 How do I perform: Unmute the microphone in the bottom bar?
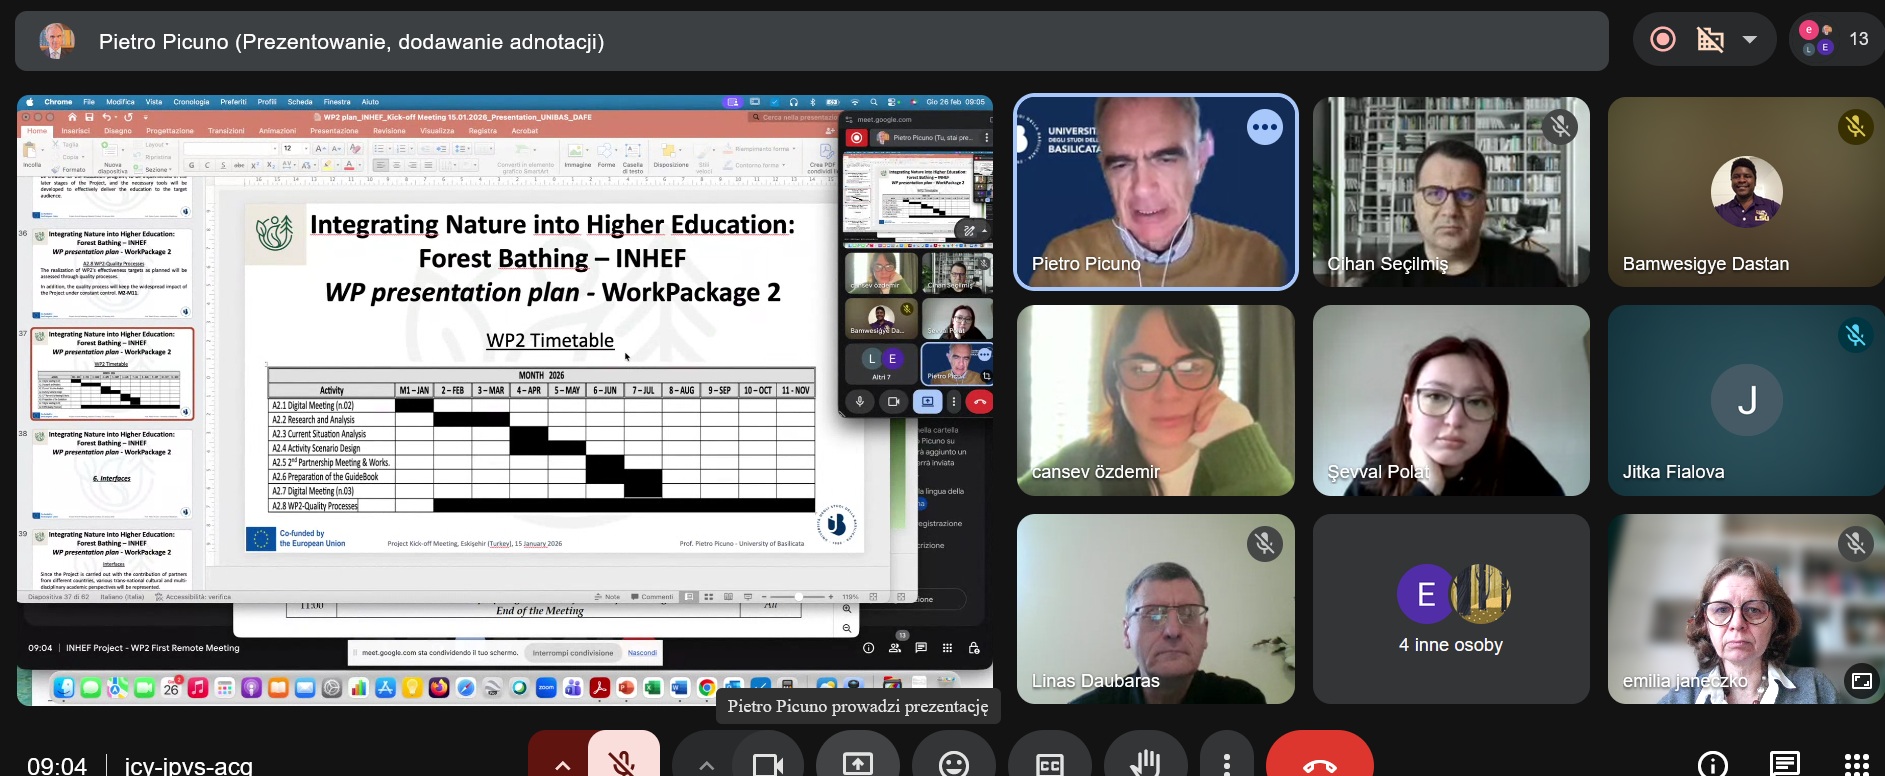(623, 762)
